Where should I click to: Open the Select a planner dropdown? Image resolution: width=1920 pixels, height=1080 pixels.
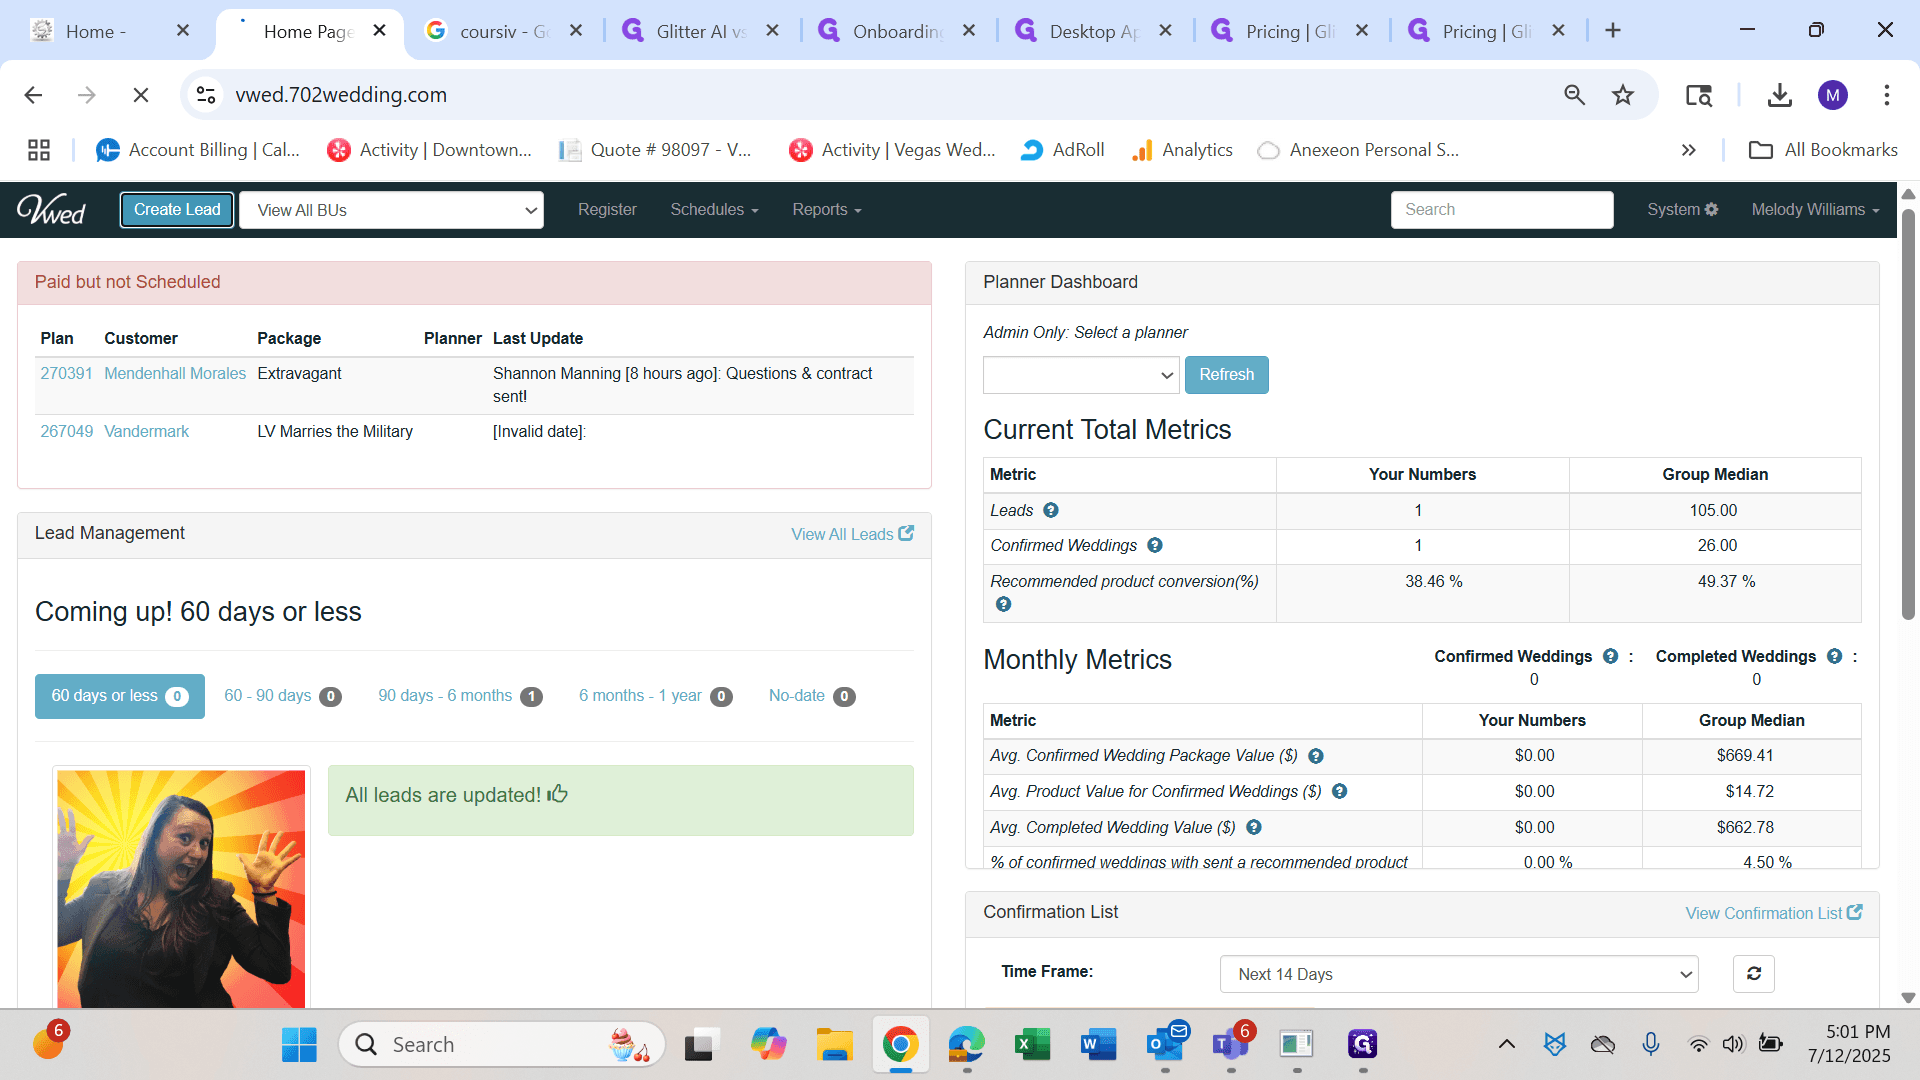click(1081, 375)
